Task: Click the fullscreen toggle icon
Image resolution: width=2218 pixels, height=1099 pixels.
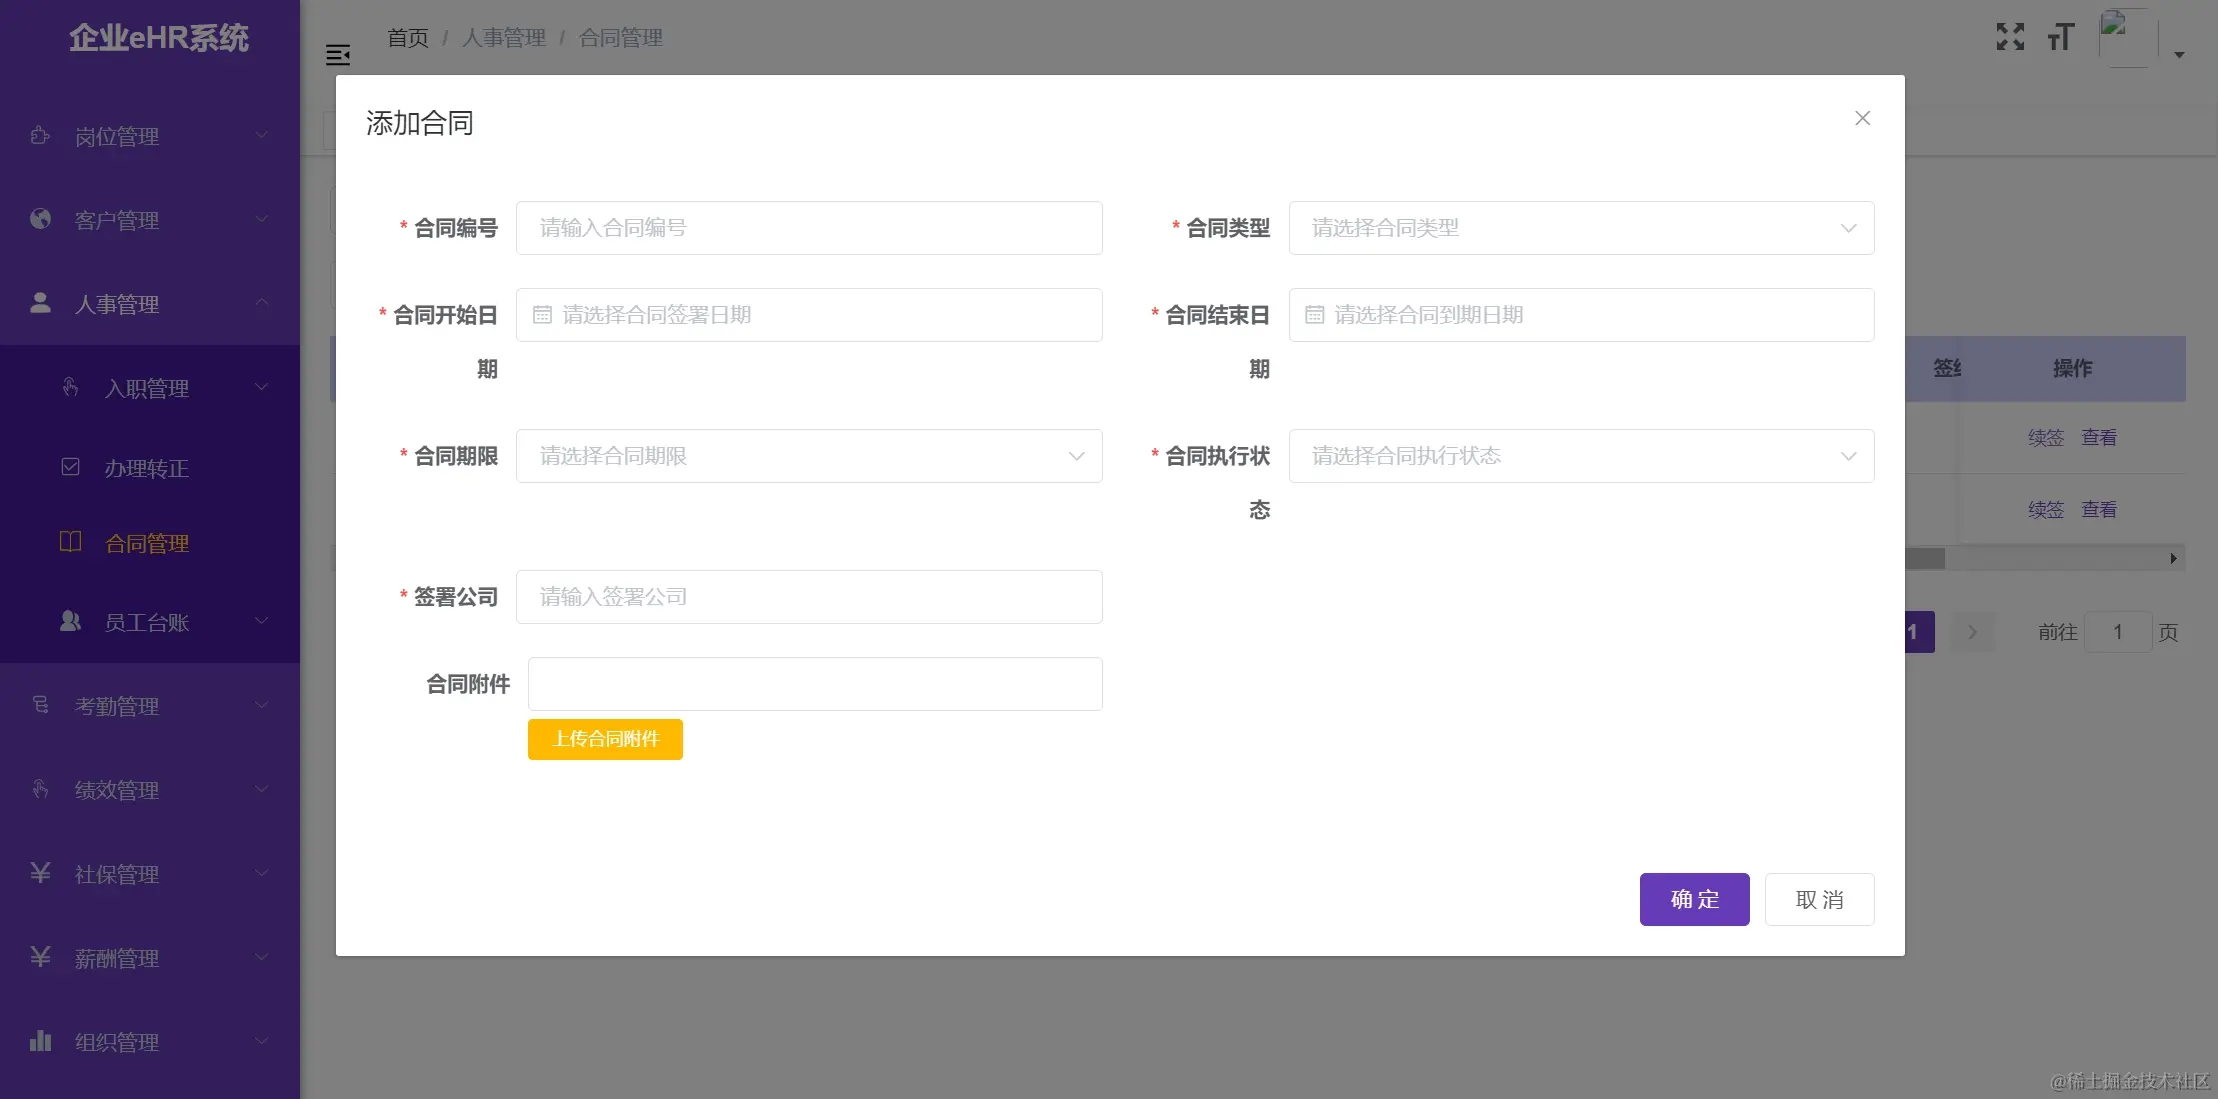Action: tap(2010, 37)
